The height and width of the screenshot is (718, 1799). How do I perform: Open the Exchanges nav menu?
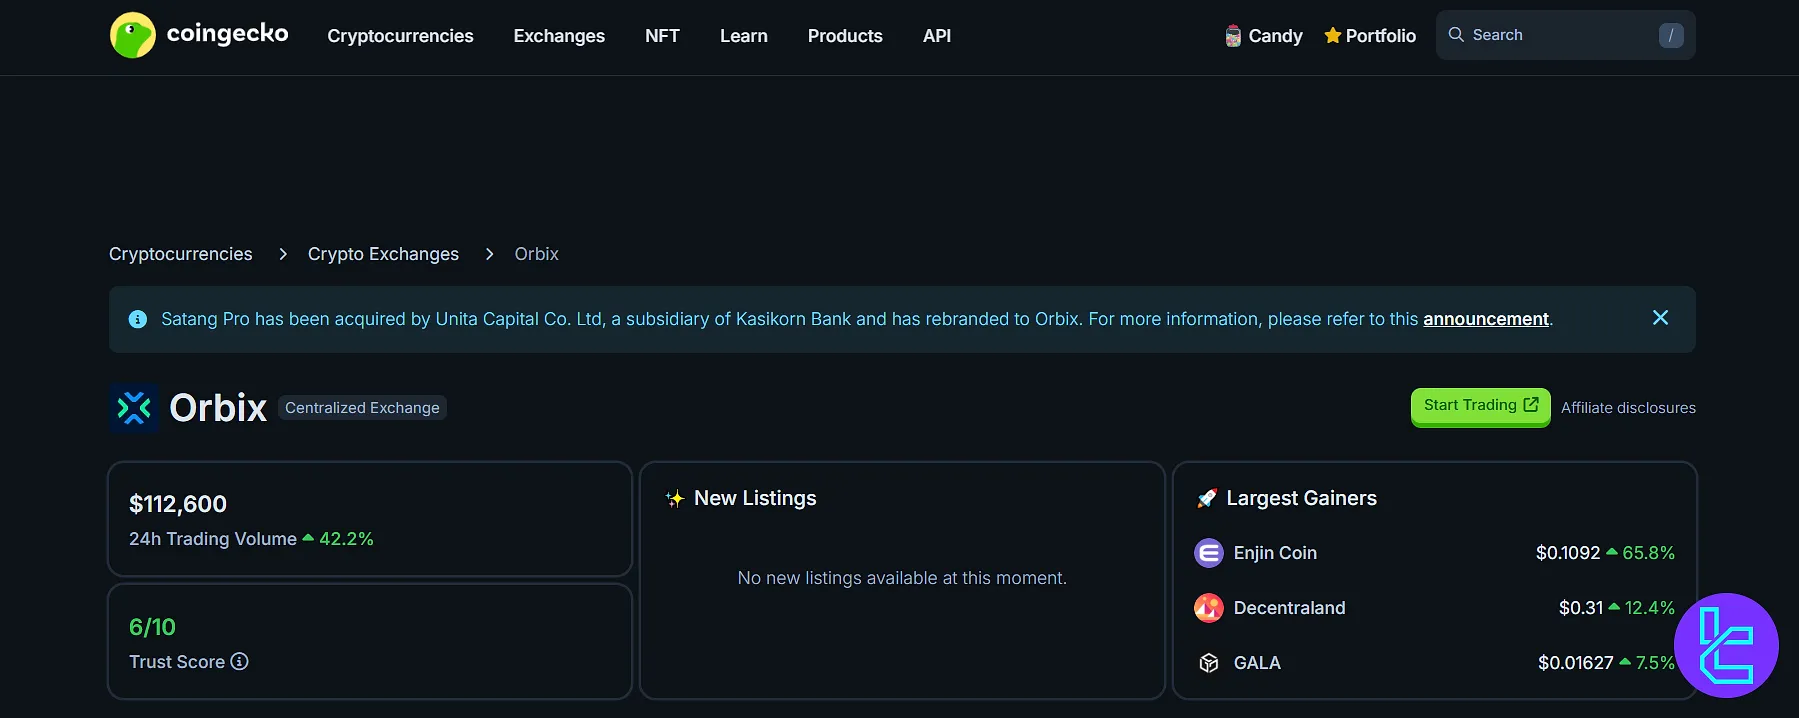point(559,36)
